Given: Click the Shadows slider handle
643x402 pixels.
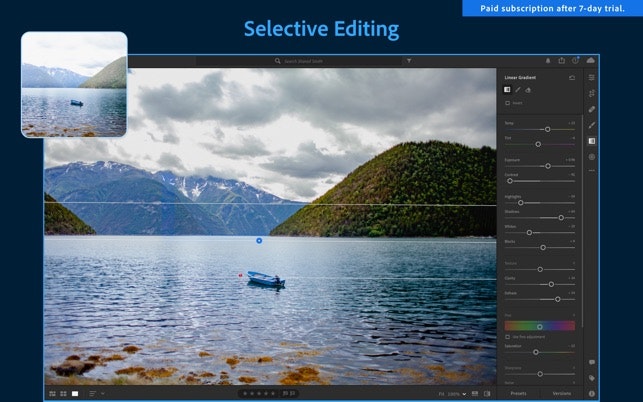Looking at the screenshot, I should (x=561, y=218).
